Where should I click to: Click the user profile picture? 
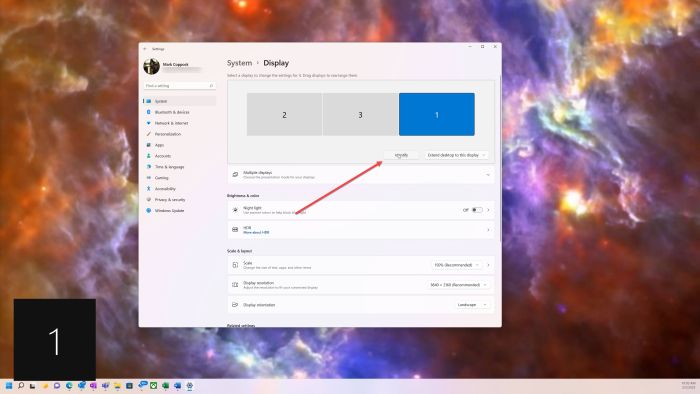click(x=151, y=66)
